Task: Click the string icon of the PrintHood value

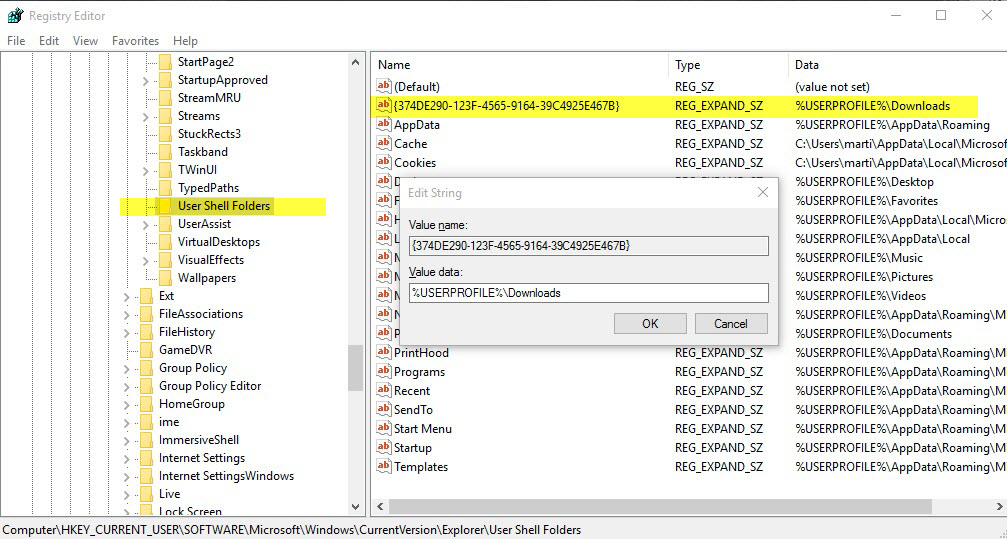Action: point(383,352)
